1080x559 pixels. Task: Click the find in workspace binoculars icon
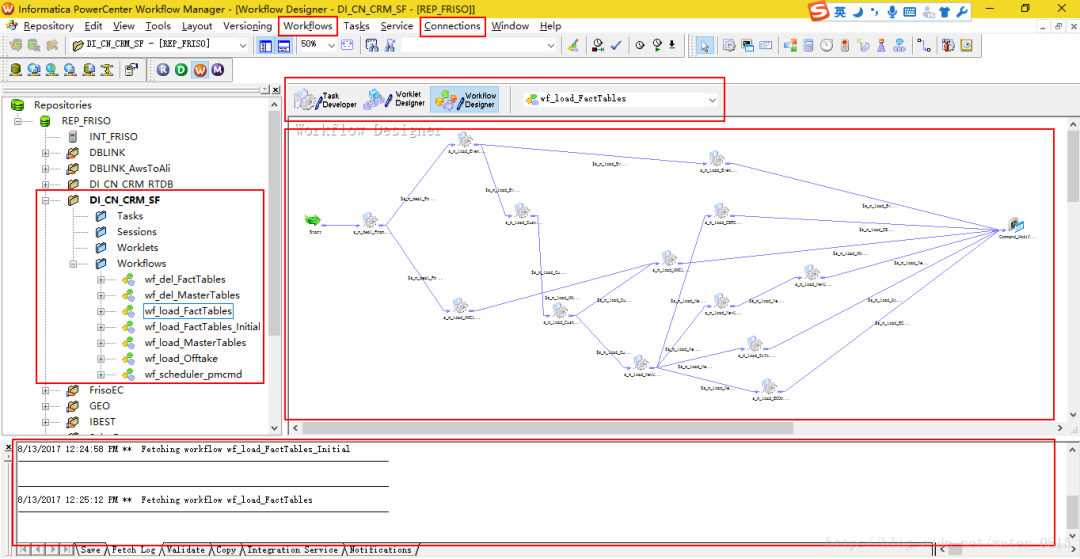coord(372,45)
